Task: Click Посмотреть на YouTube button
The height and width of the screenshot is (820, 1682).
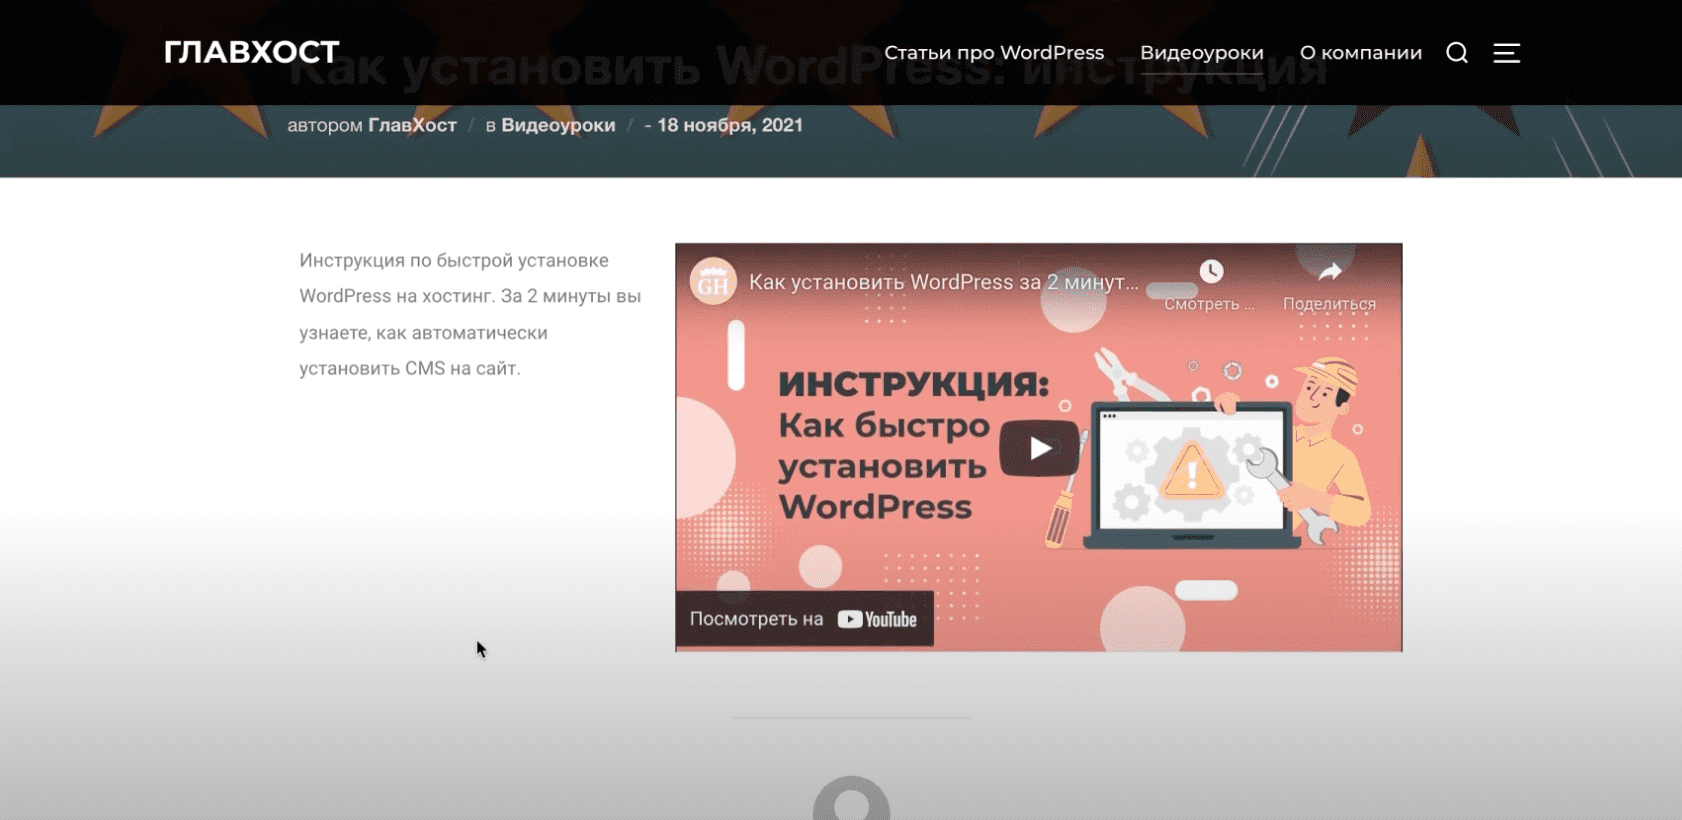Action: pyautogui.click(x=804, y=619)
